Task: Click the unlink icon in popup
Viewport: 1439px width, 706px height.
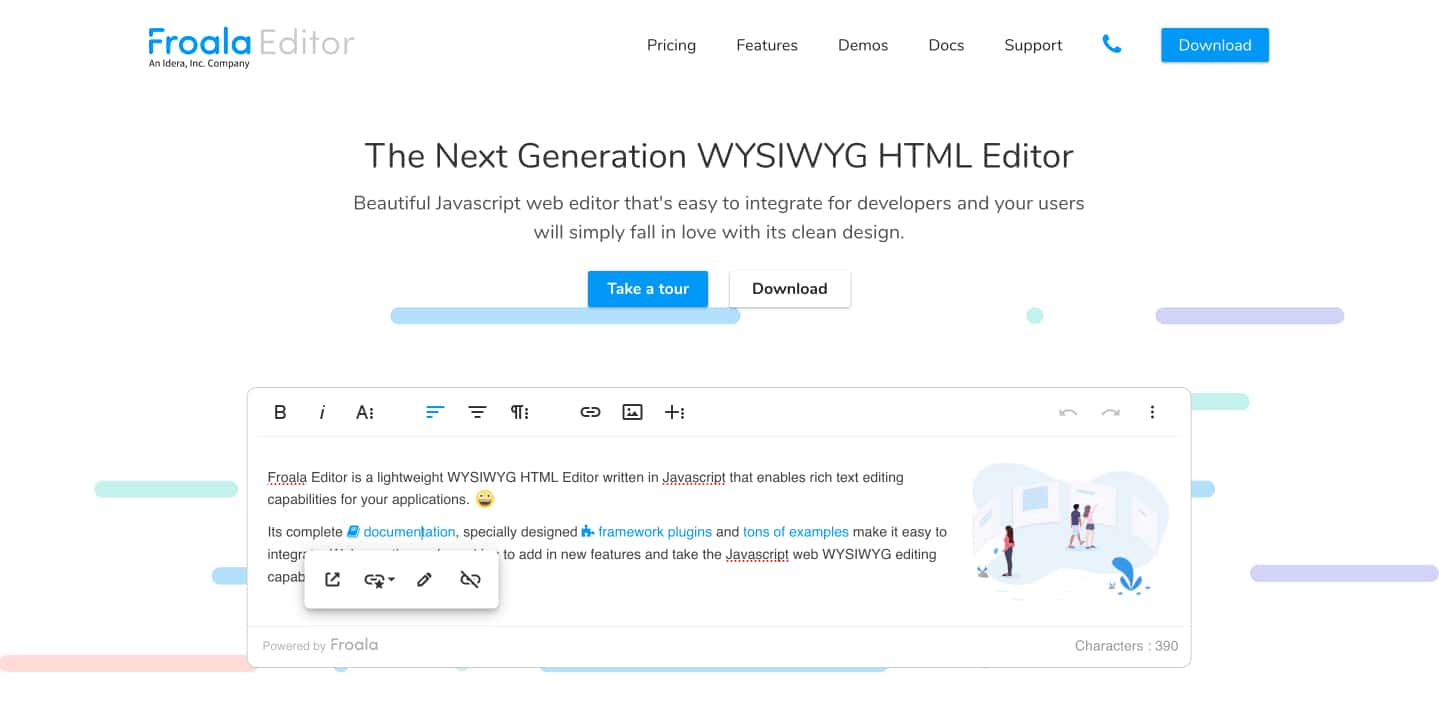Action: (470, 579)
